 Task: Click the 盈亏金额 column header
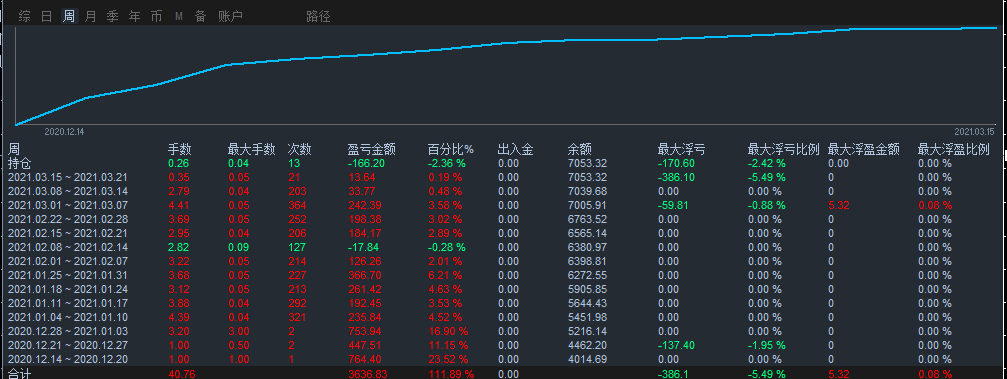pos(371,150)
